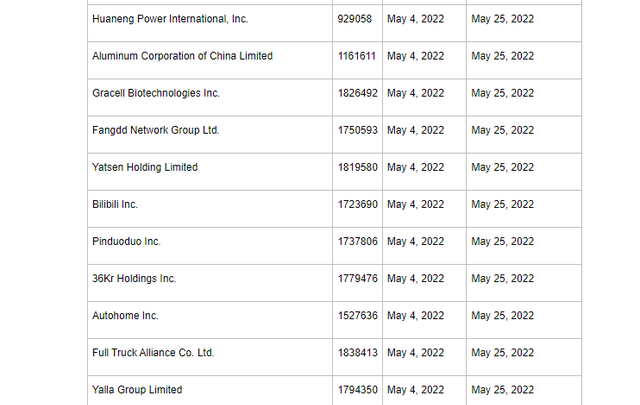
Task: Click the Bilibili Inc. company name
Action: click(115, 205)
